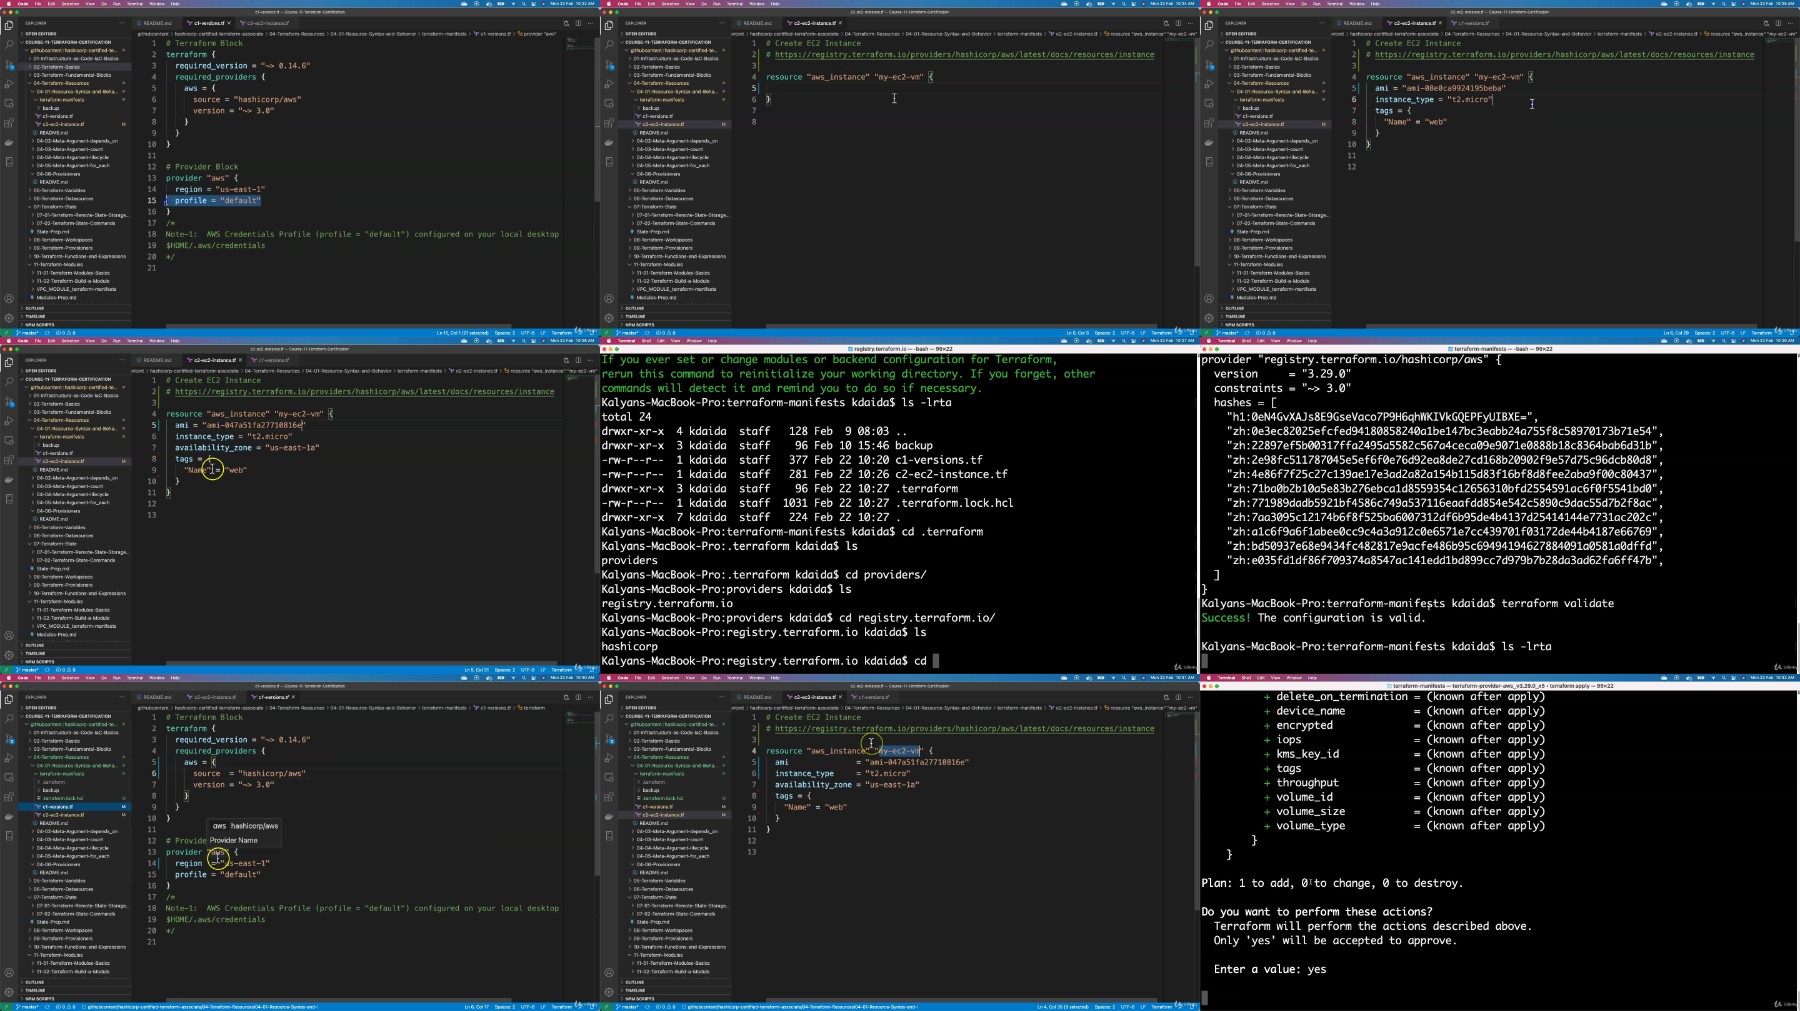
Task: Open Accounts menu in ami-08e0ca9924195beba editor
Action: click(1209, 299)
